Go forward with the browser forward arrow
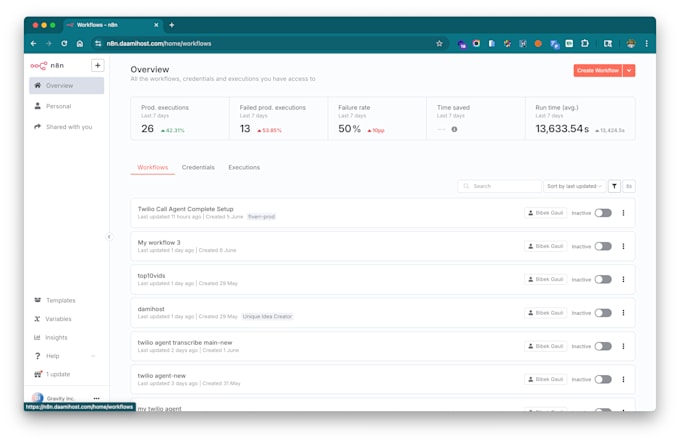The height and width of the screenshot is (443, 680). [49, 43]
